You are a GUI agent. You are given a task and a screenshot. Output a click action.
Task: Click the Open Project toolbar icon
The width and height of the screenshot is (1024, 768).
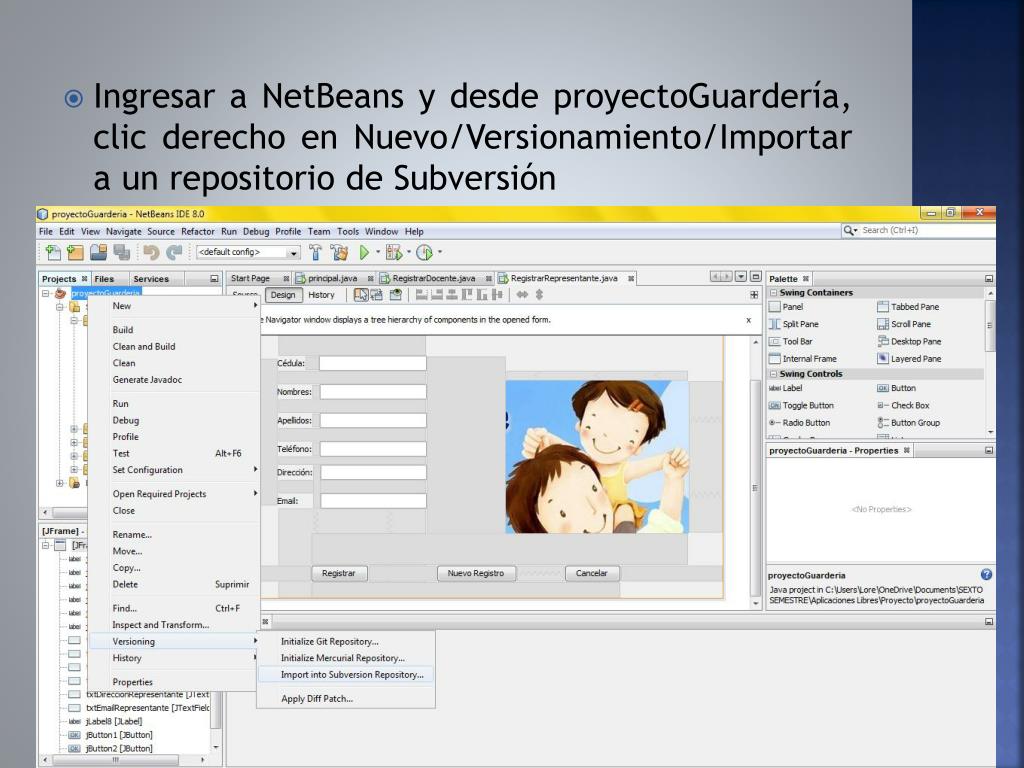pos(99,252)
